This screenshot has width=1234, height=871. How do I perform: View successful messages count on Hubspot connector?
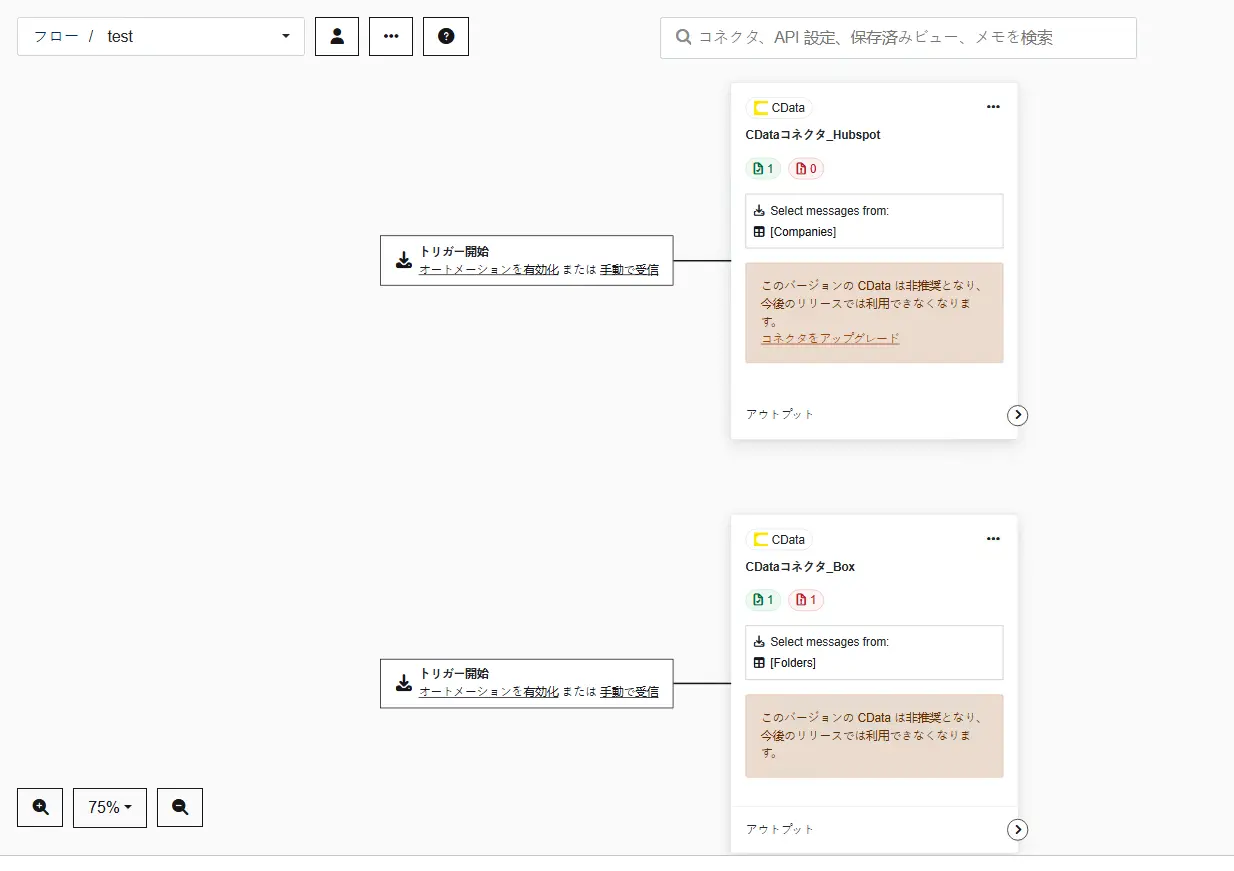click(x=763, y=169)
